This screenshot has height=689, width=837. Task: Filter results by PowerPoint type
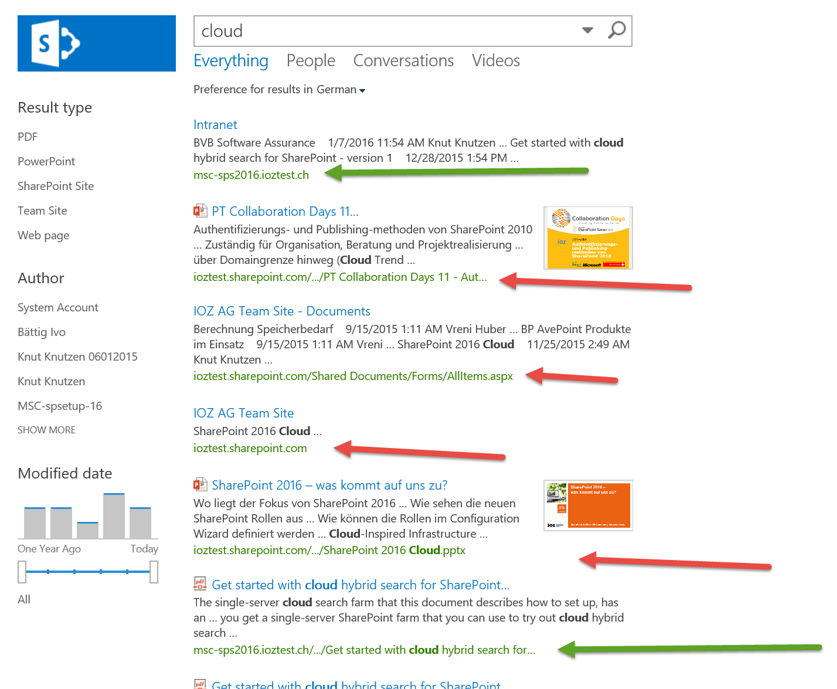tap(46, 161)
